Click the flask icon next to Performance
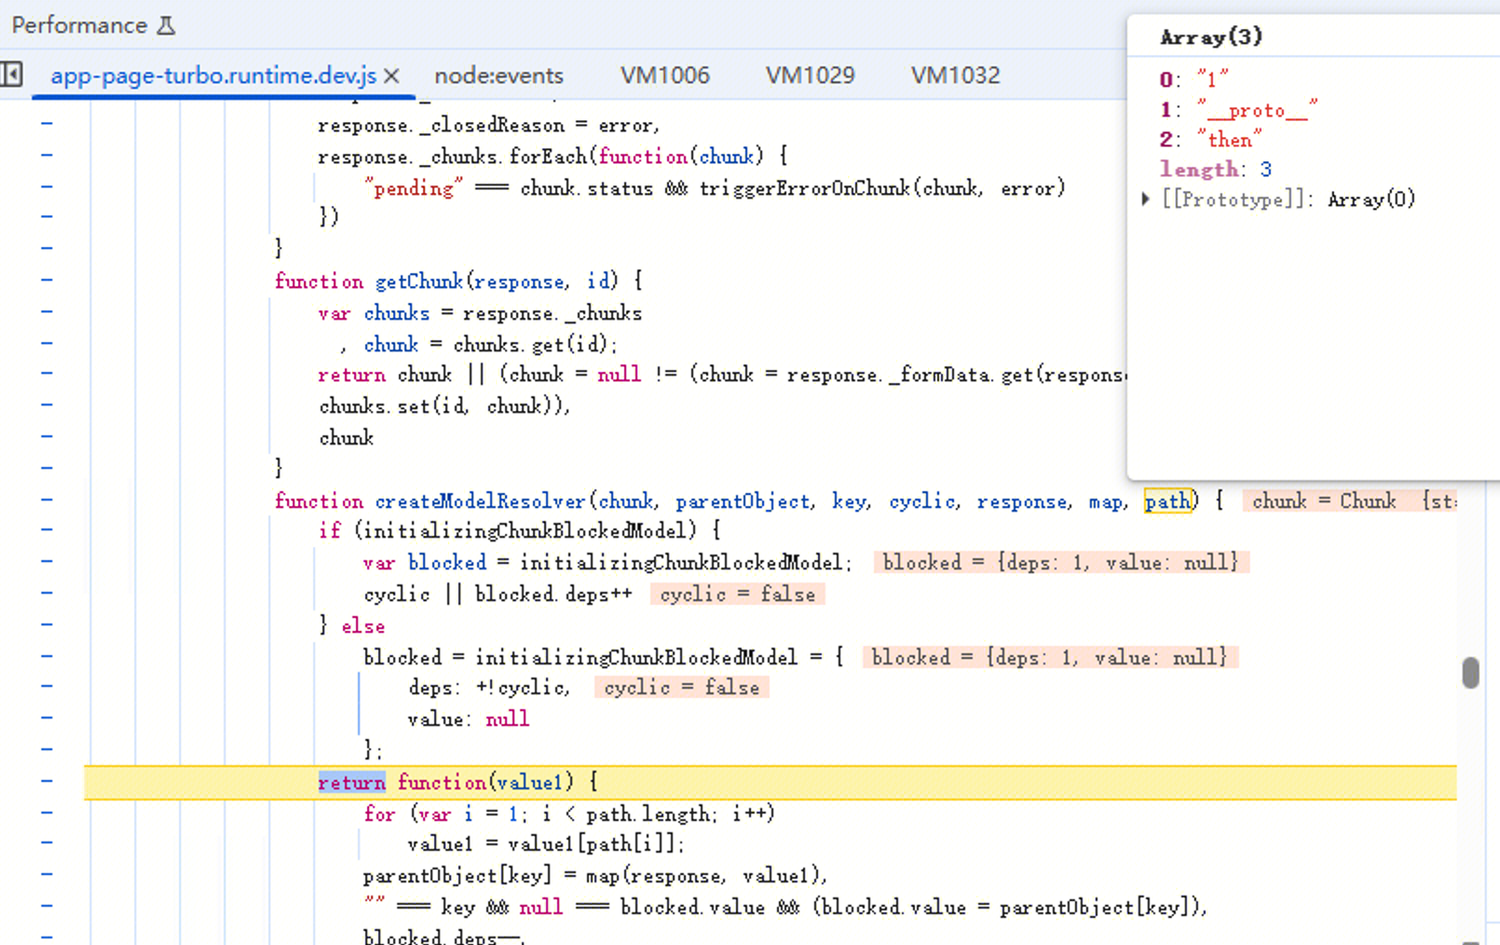This screenshot has height=945, width=1500. [x=167, y=26]
